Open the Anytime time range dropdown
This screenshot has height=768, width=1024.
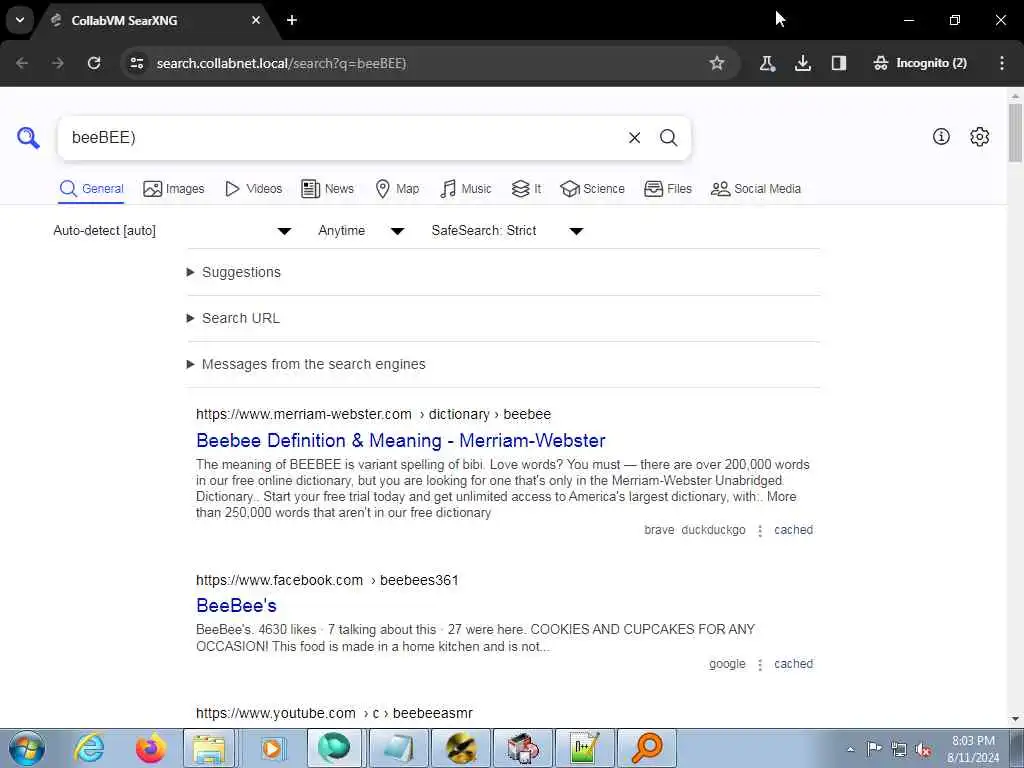point(361,231)
